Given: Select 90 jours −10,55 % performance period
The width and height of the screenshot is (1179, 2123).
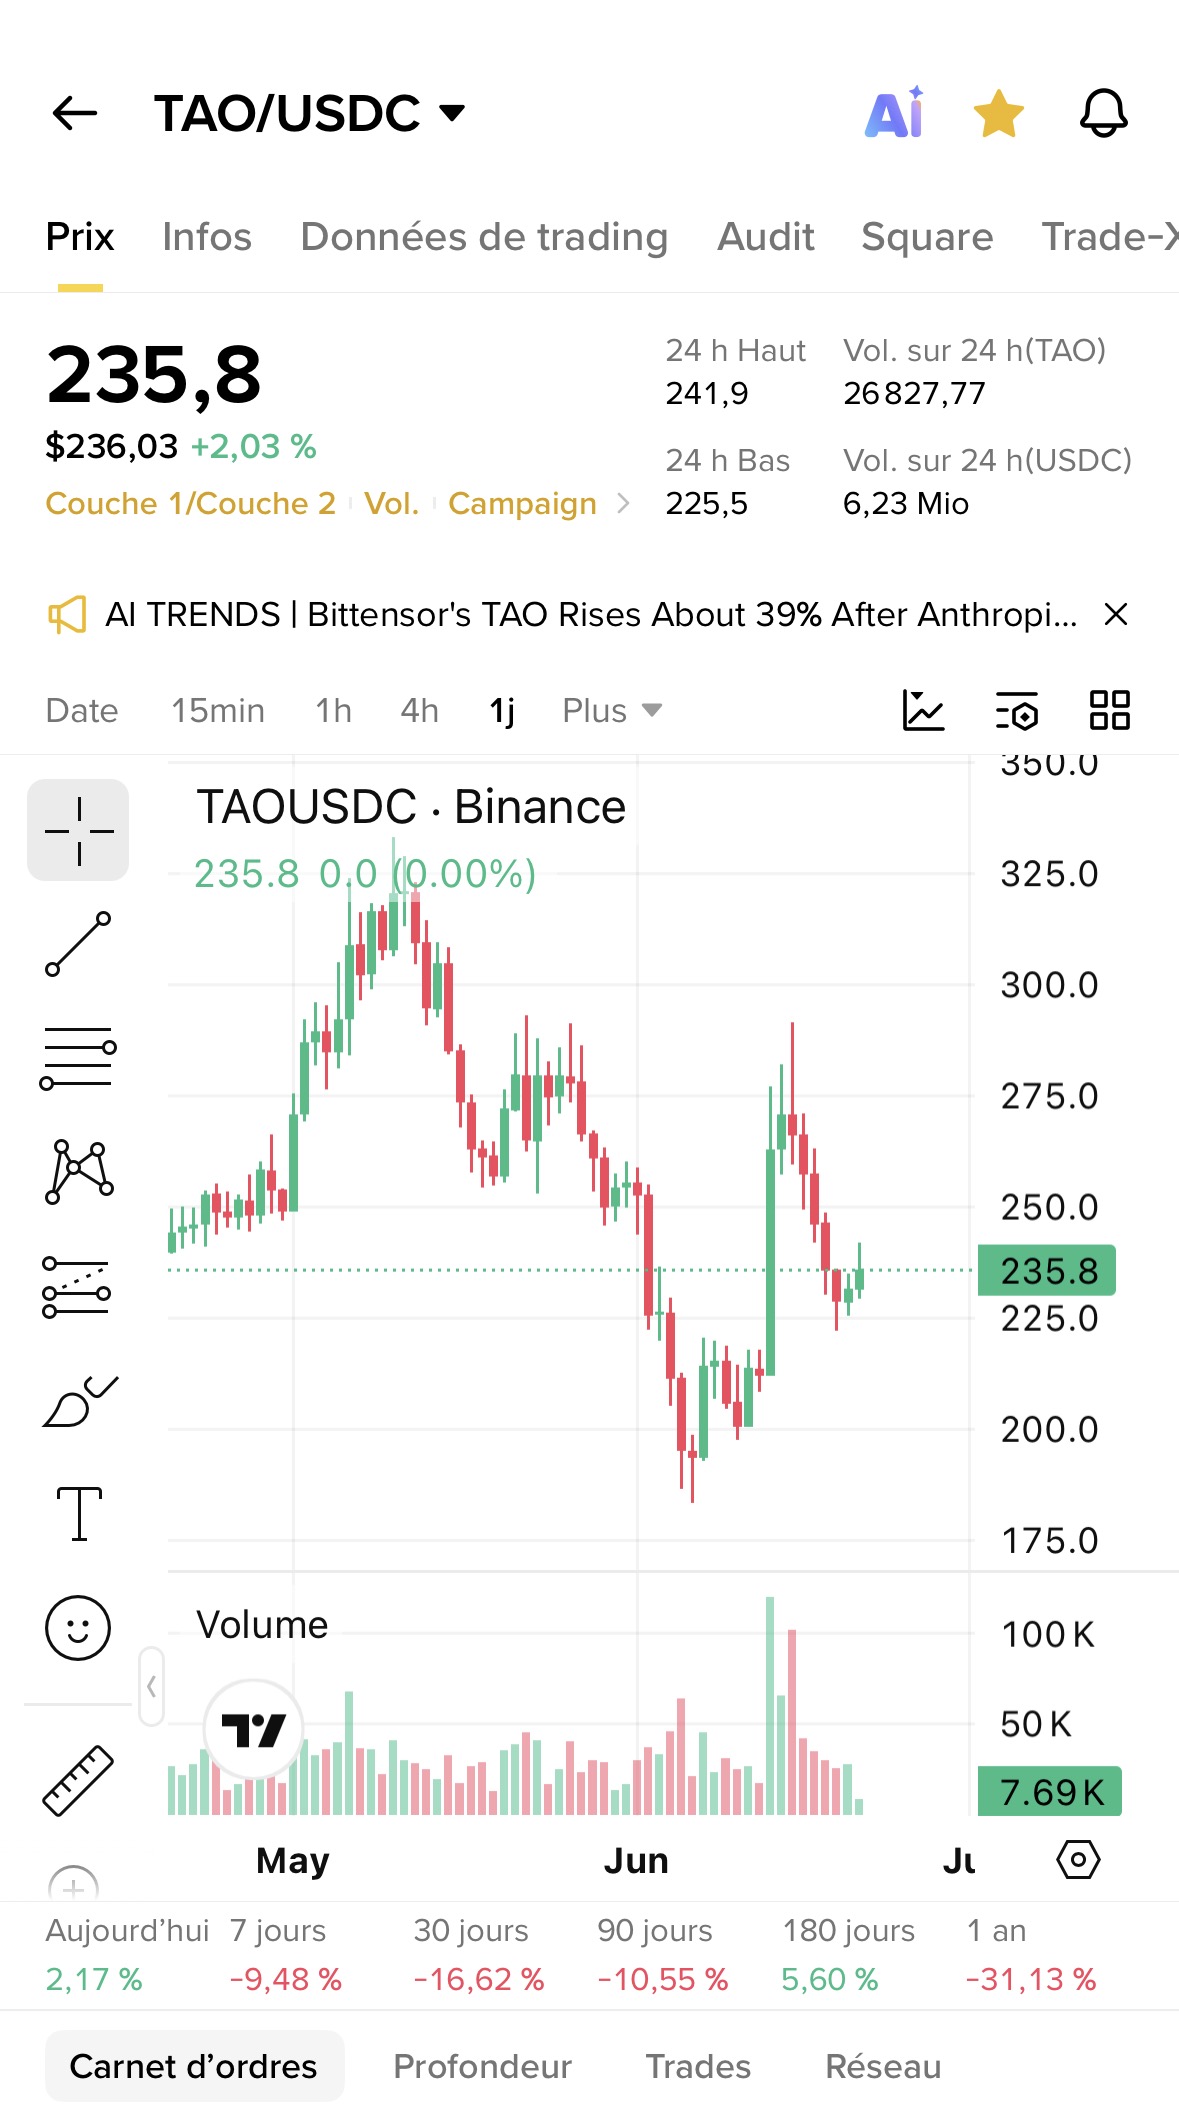Looking at the screenshot, I should click(662, 1955).
